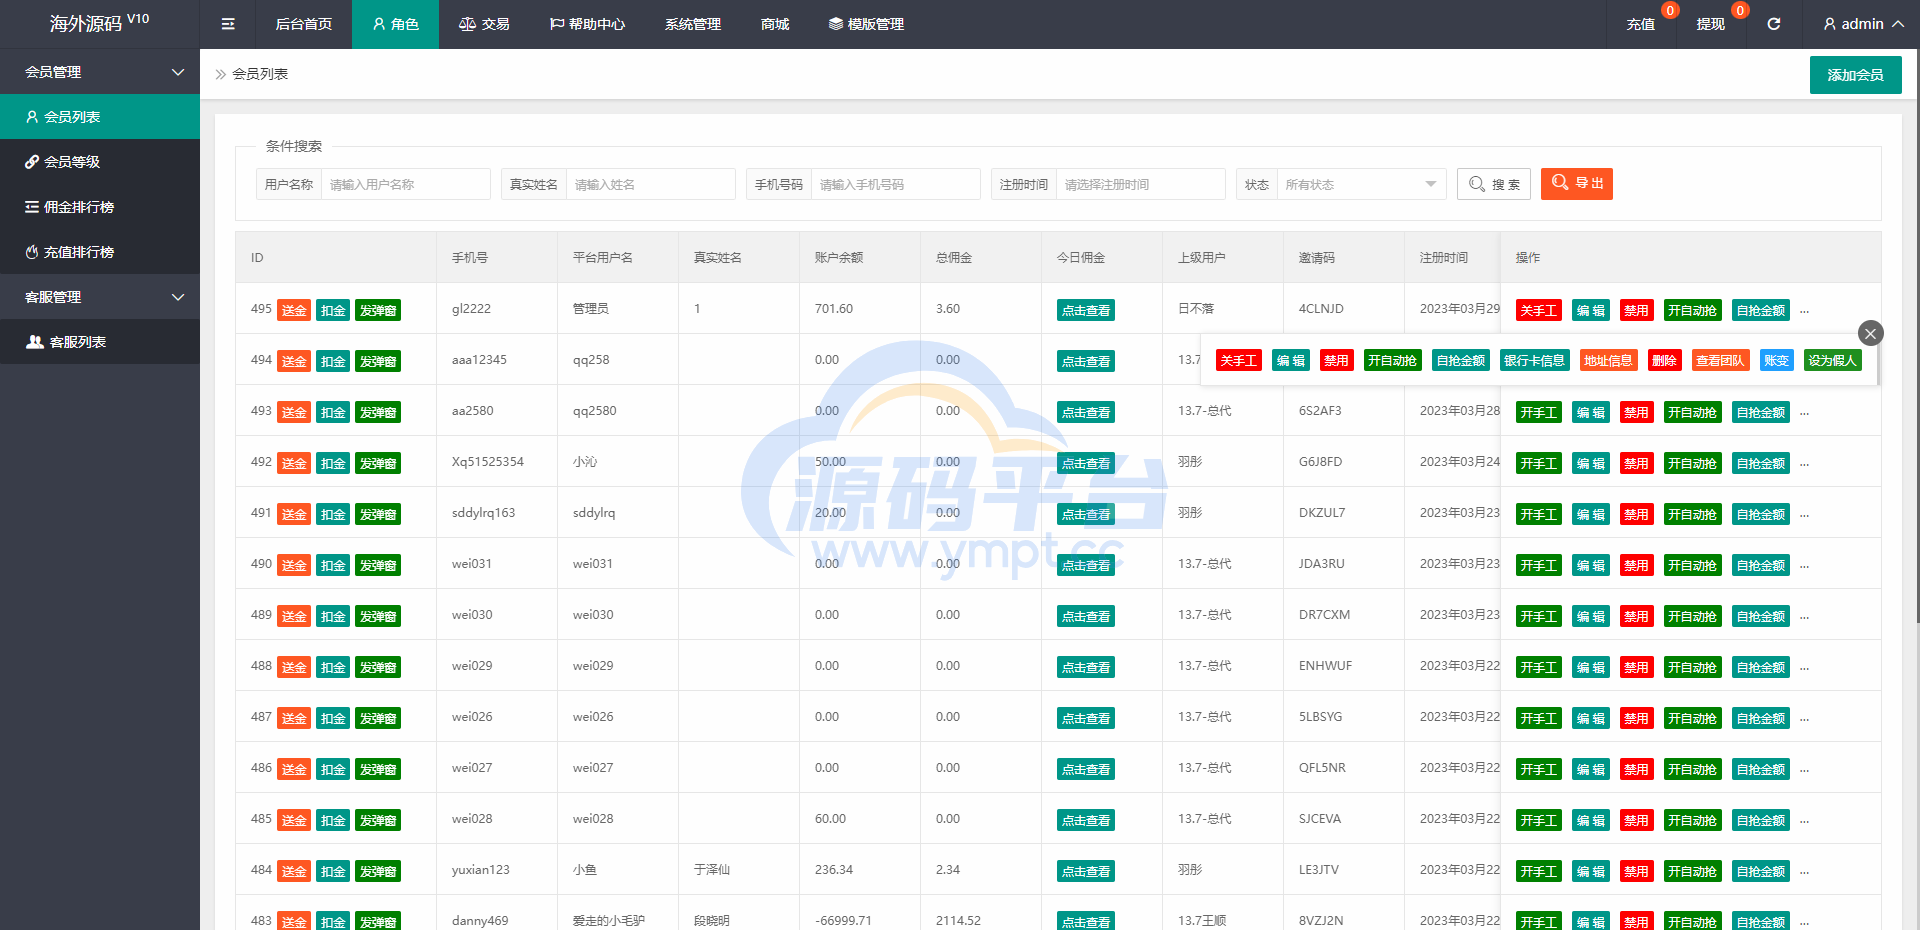This screenshot has height=930, width=1920.
Task: Open the 充值 notification item
Action: 1640,24
